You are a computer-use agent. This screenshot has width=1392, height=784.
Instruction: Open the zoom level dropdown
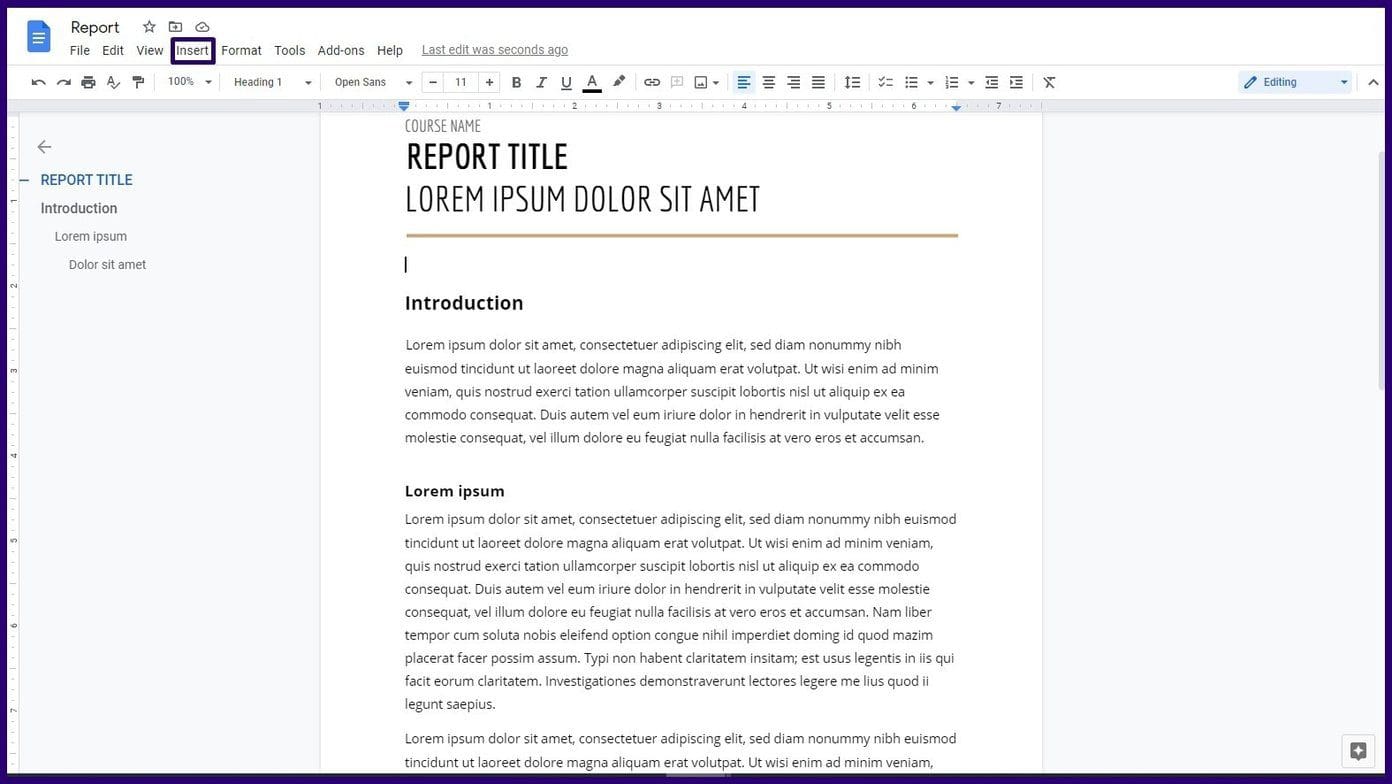[x=189, y=82]
